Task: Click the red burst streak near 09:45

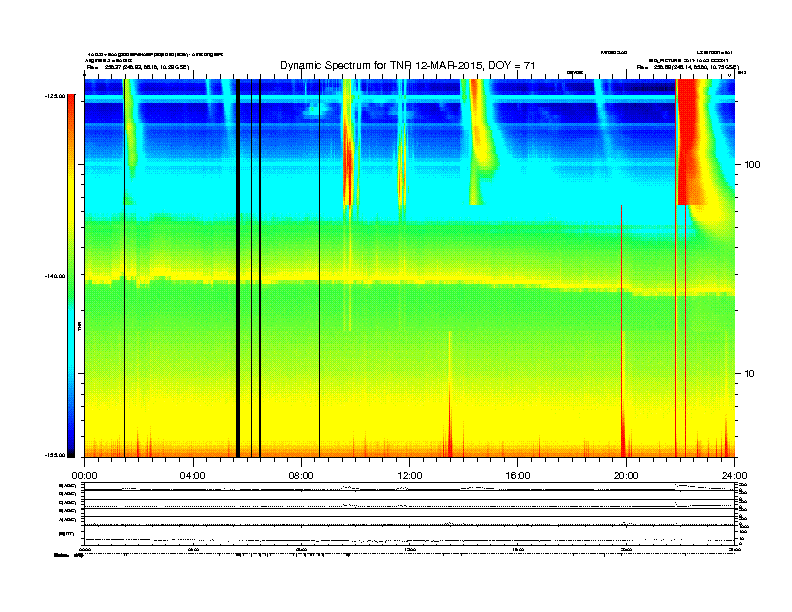Action: (x=348, y=162)
